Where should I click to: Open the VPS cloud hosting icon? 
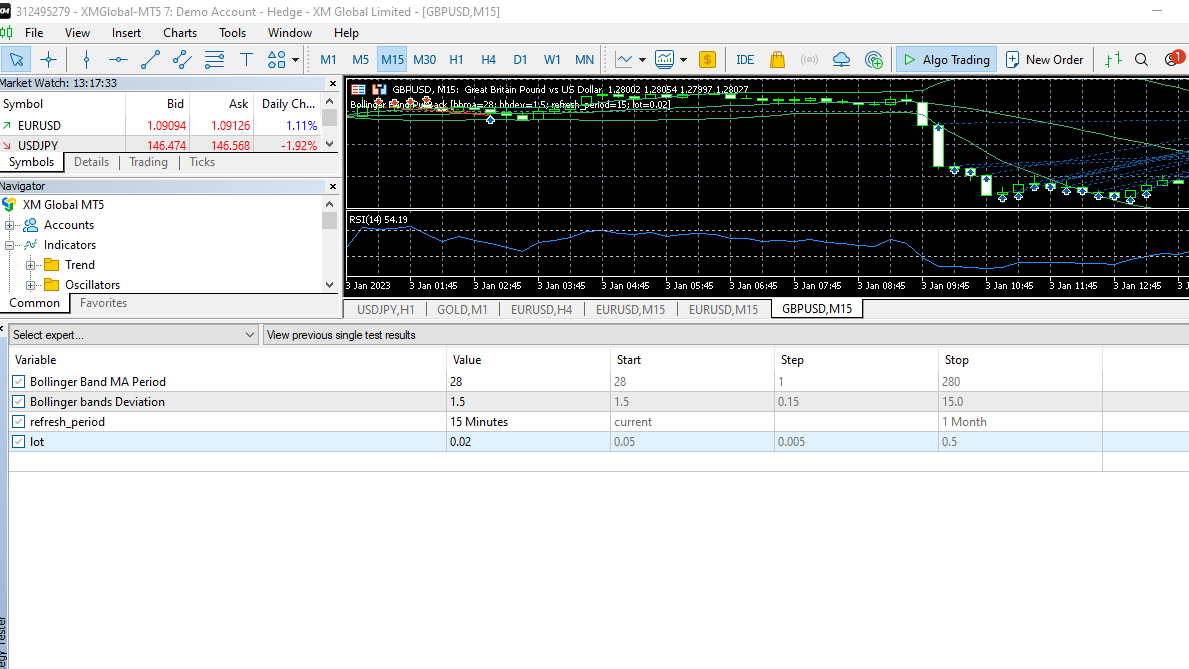(841, 59)
